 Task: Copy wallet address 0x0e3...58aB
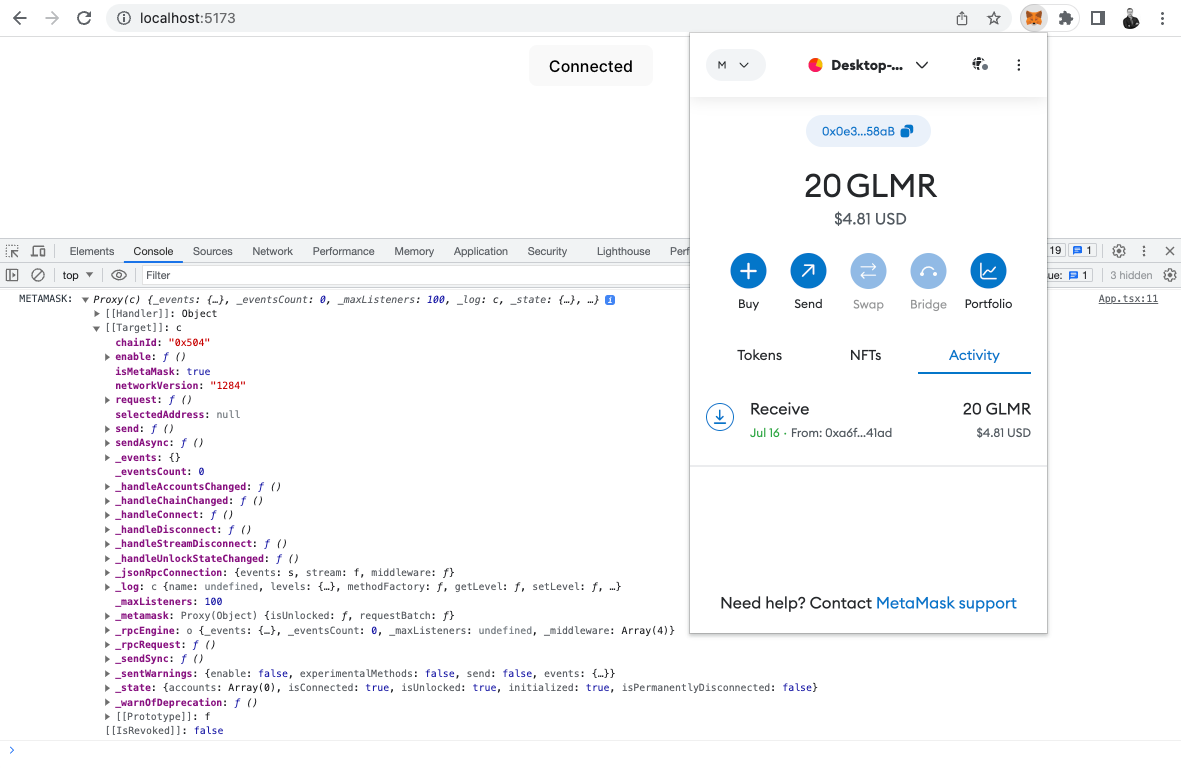[868, 131]
